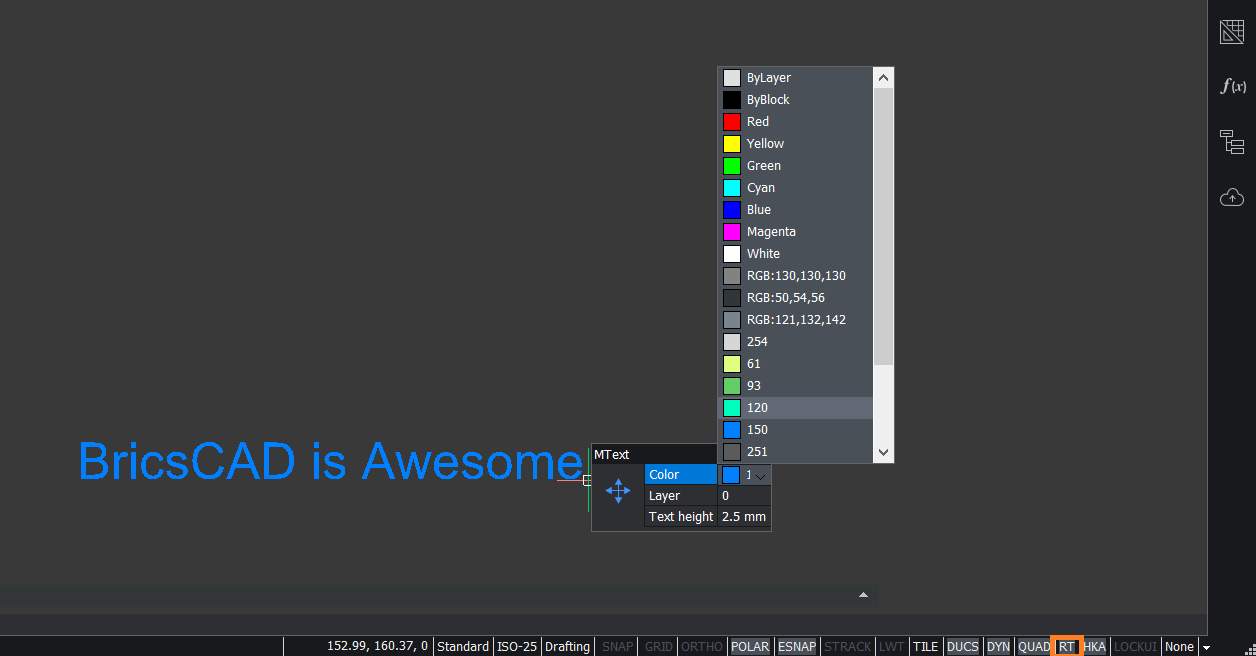The image size is (1256, 656).
Task: Toggle RT in the status bar
Action: coord(1067,647)
